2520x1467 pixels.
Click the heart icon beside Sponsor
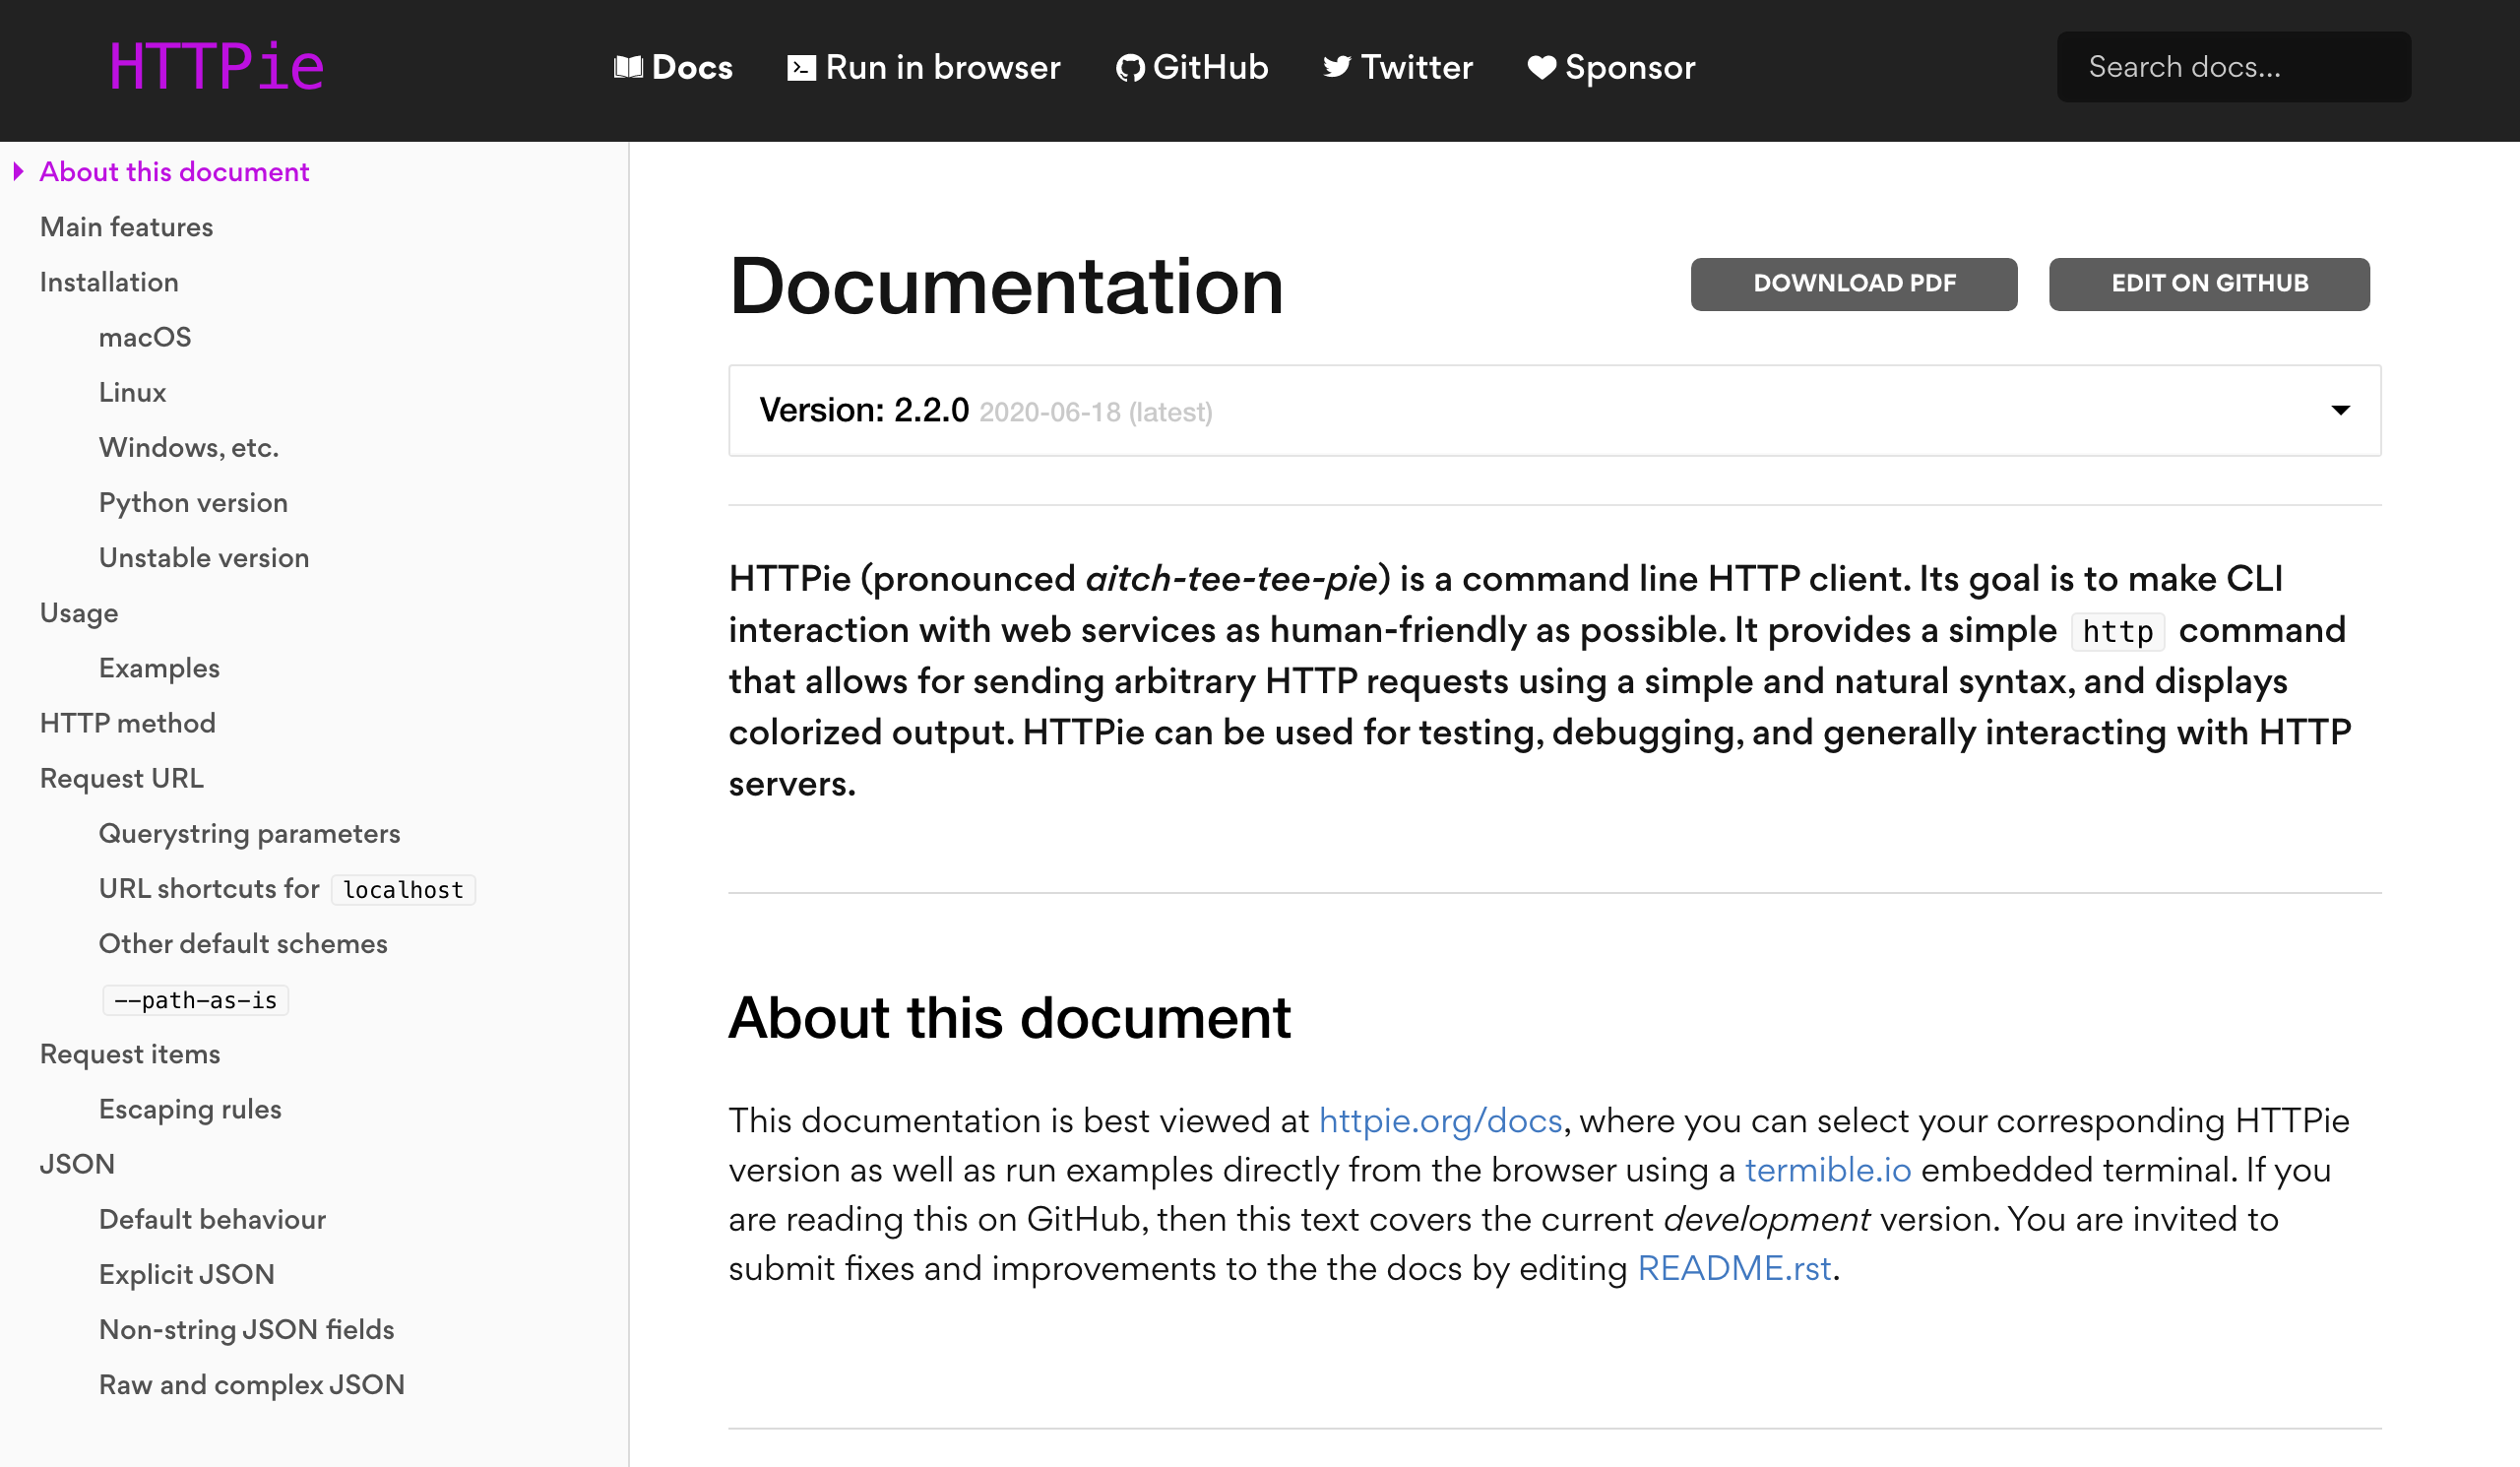1541,67
